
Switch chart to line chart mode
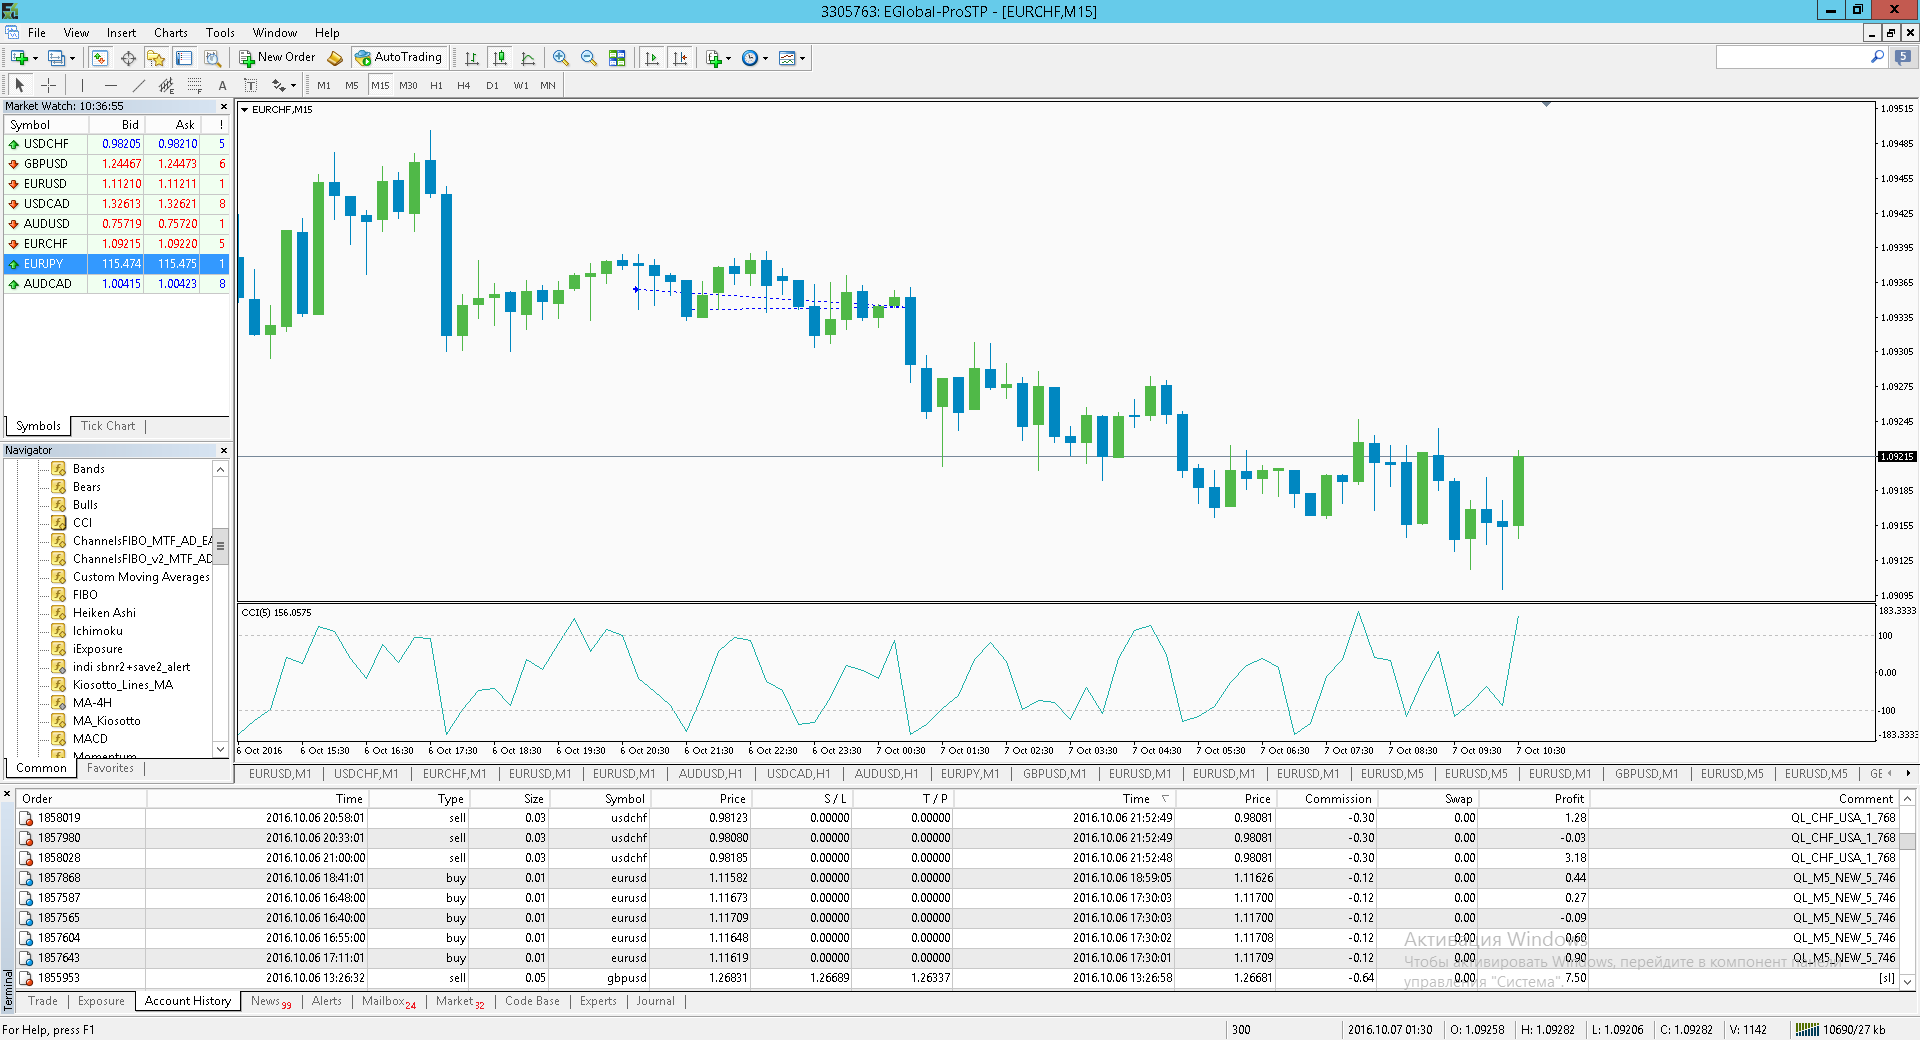[528, 58]
